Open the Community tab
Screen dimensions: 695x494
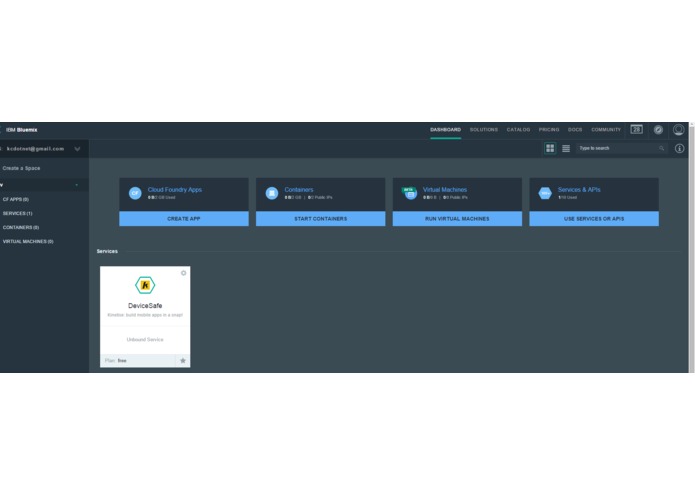point(606,130)
